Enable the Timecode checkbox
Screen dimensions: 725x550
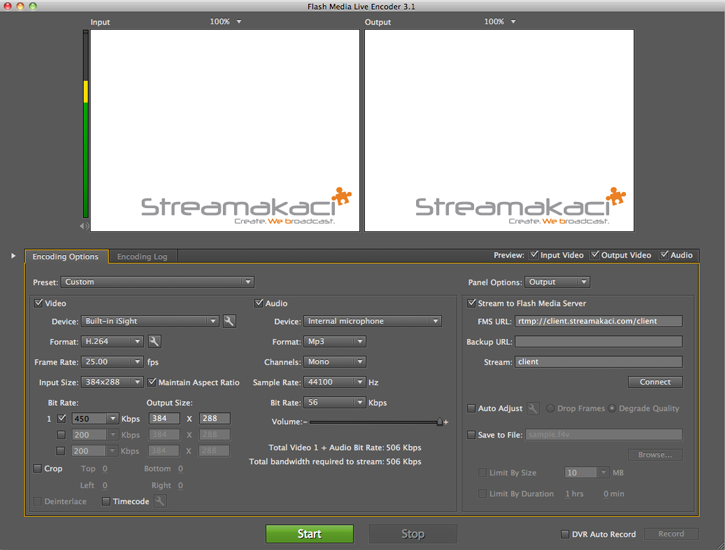tap(106, 501)
